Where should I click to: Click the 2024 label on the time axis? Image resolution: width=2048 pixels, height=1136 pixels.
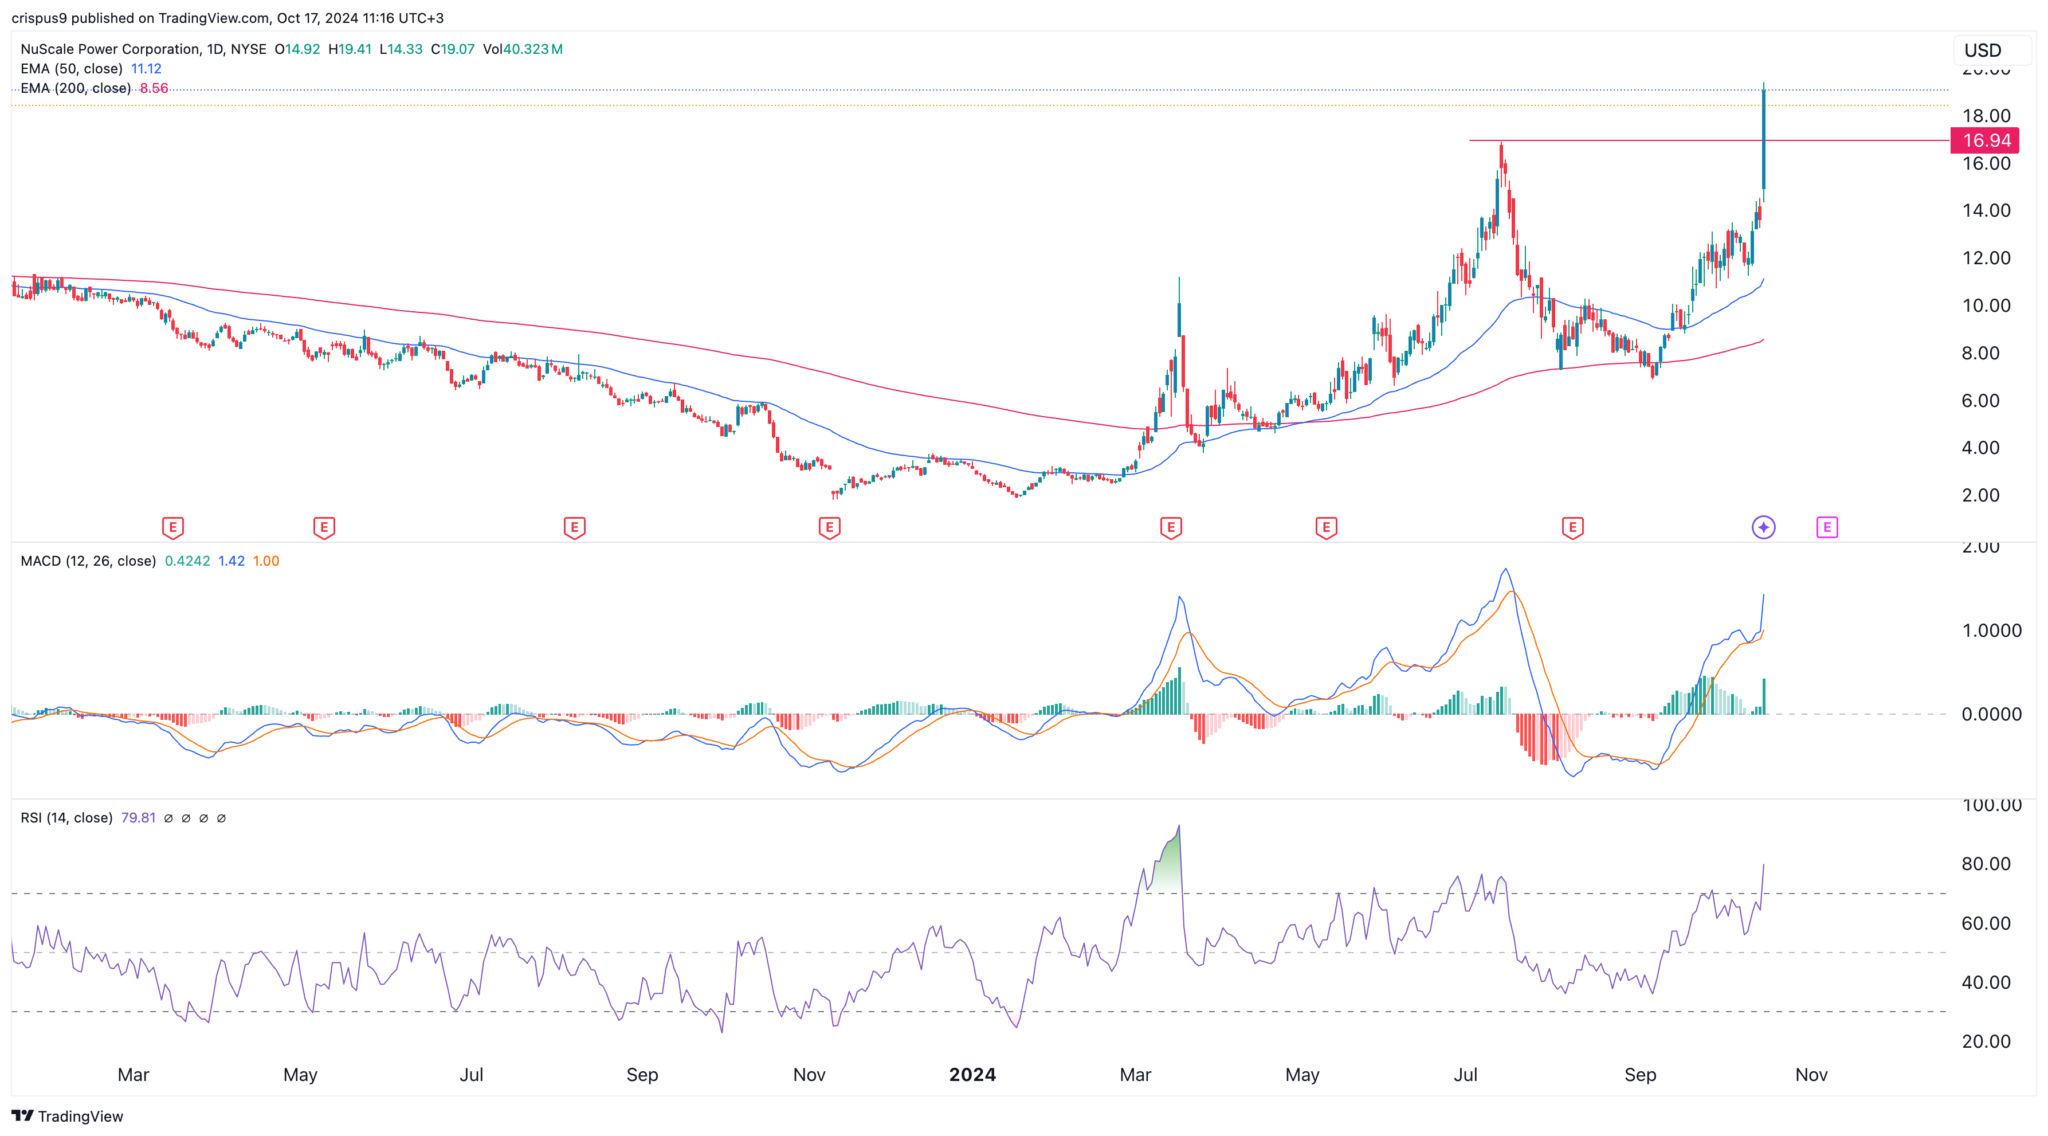click(x=972, y=1075)
